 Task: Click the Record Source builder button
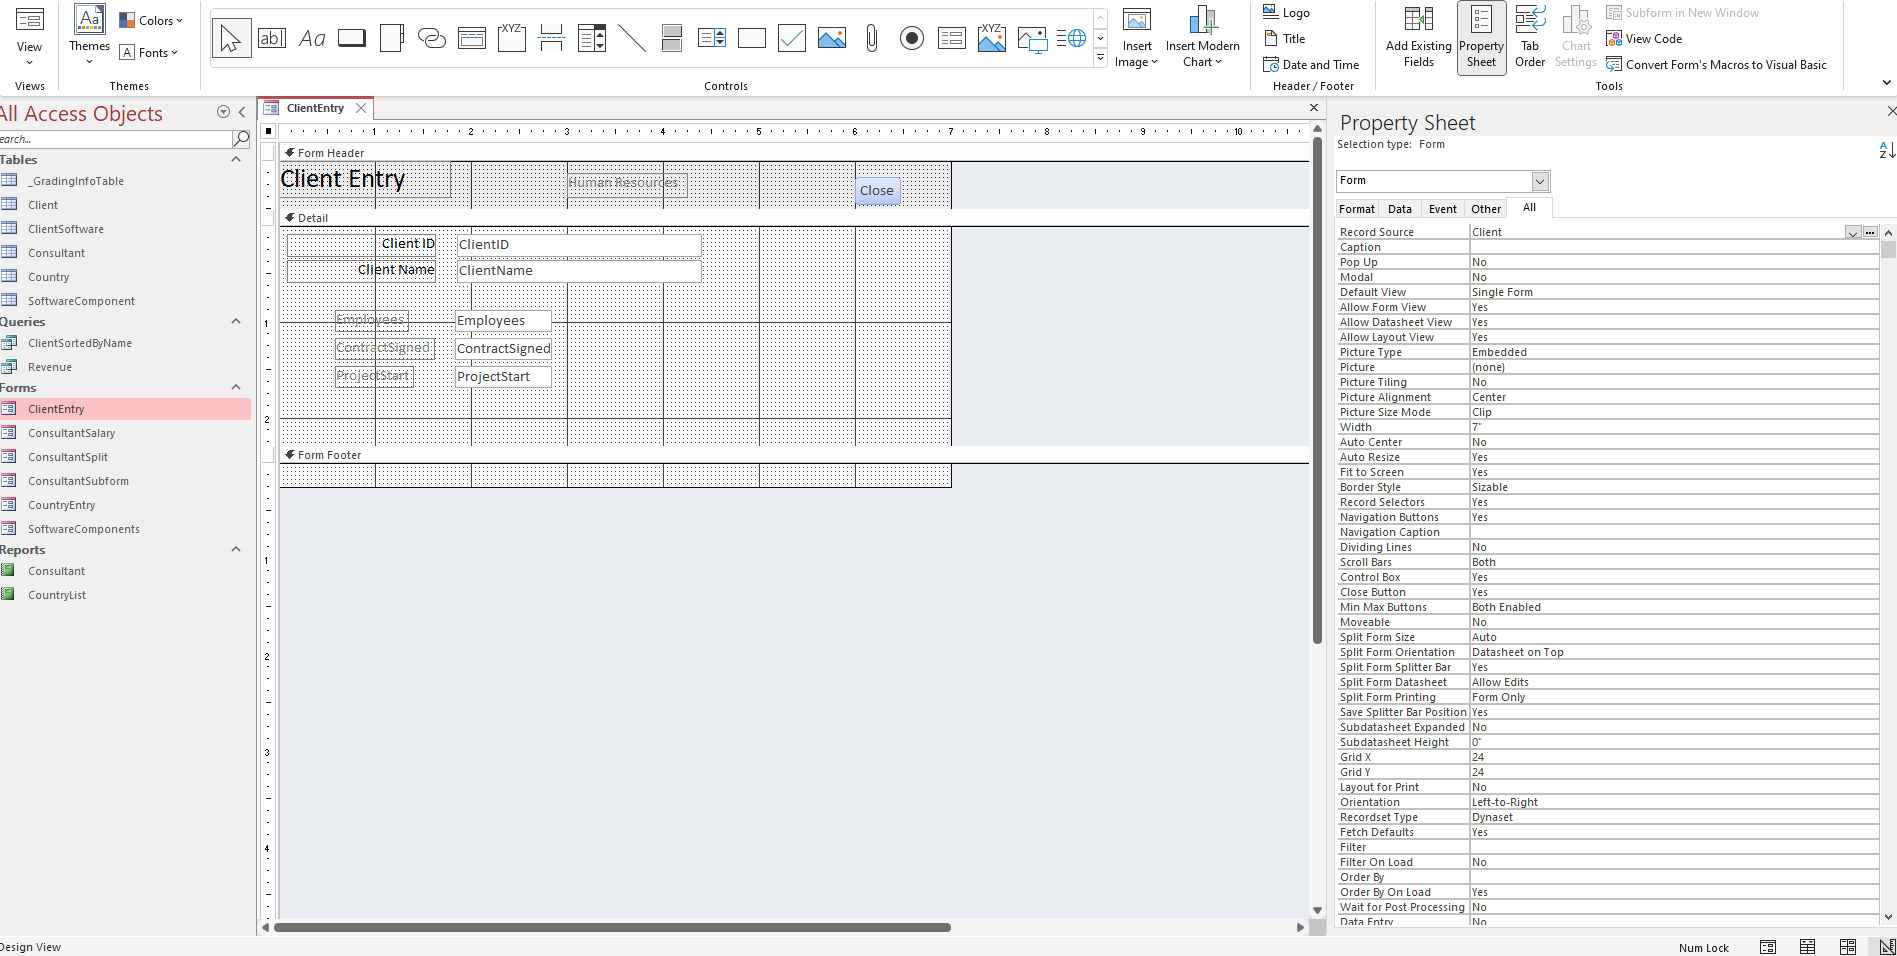(1869, 231)
